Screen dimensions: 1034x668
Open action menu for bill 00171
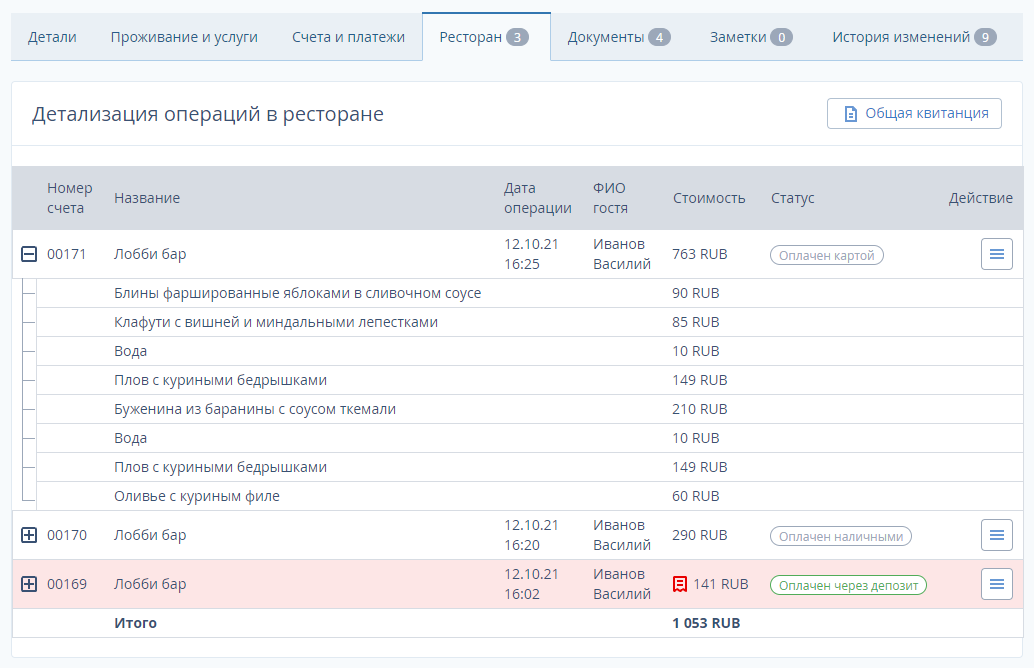(x=996, y=254)
